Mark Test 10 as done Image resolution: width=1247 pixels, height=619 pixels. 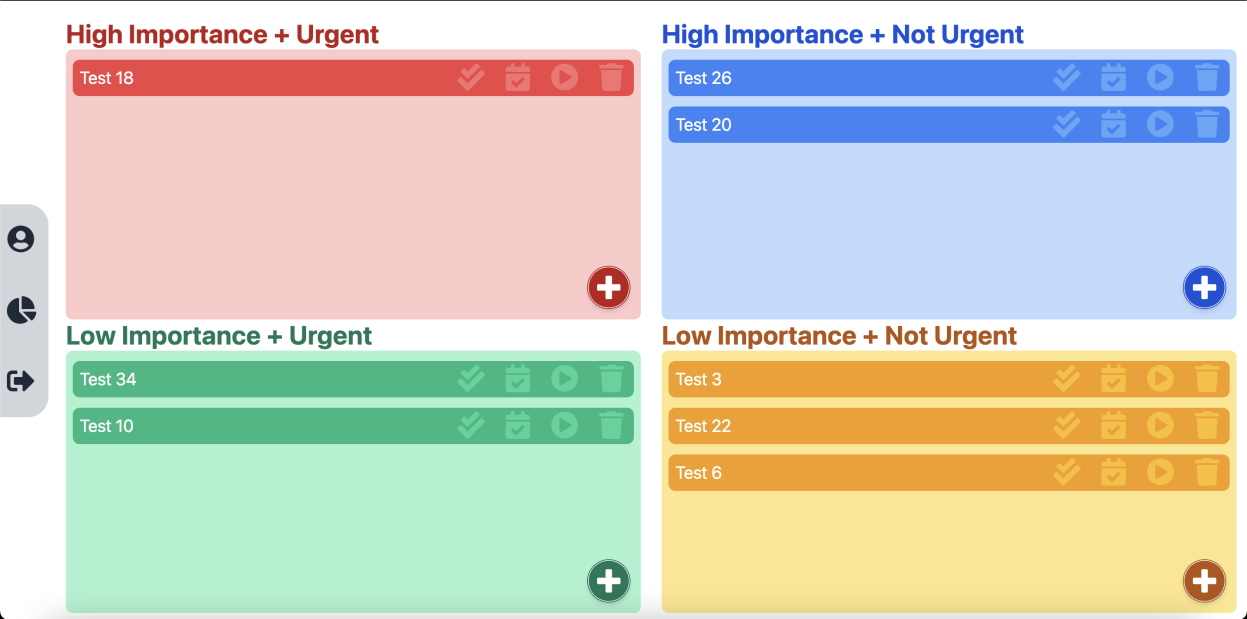[x=471, y=426]
